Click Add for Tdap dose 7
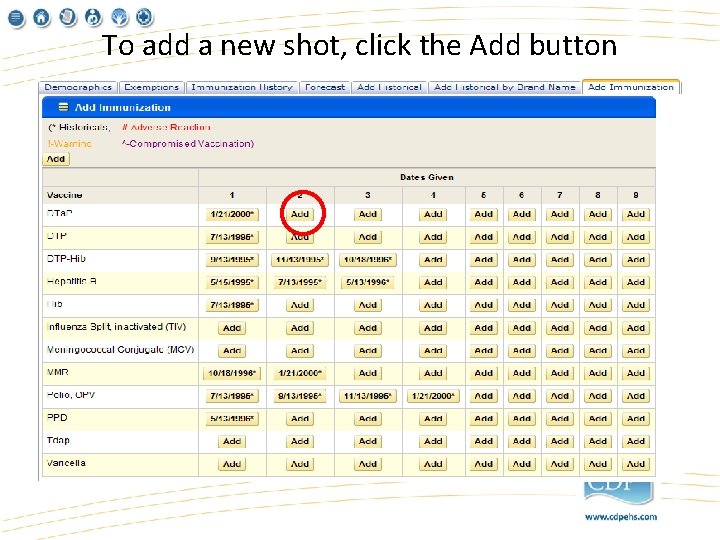720x540 pixels. click(560, 441)
